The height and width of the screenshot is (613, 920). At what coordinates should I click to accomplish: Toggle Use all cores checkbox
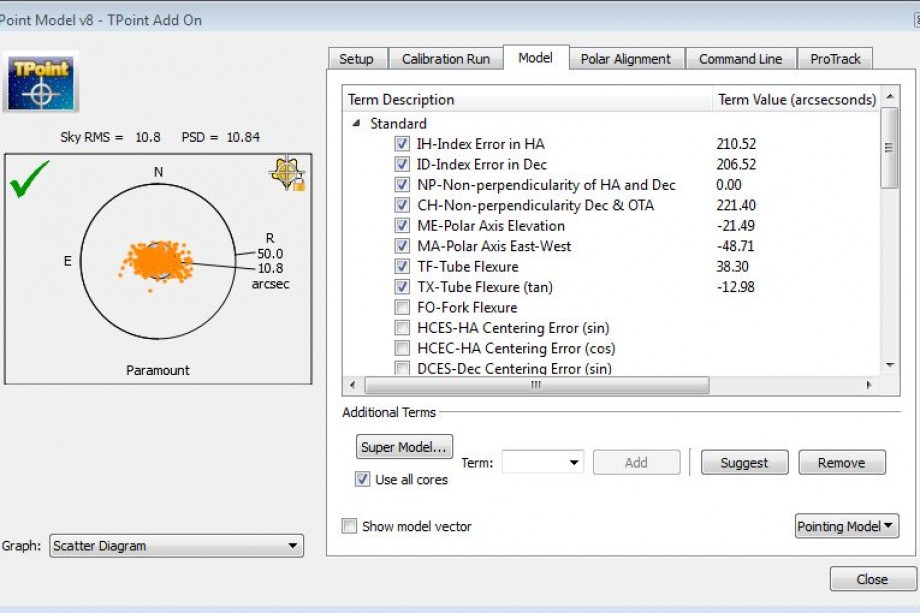[363, 479]
